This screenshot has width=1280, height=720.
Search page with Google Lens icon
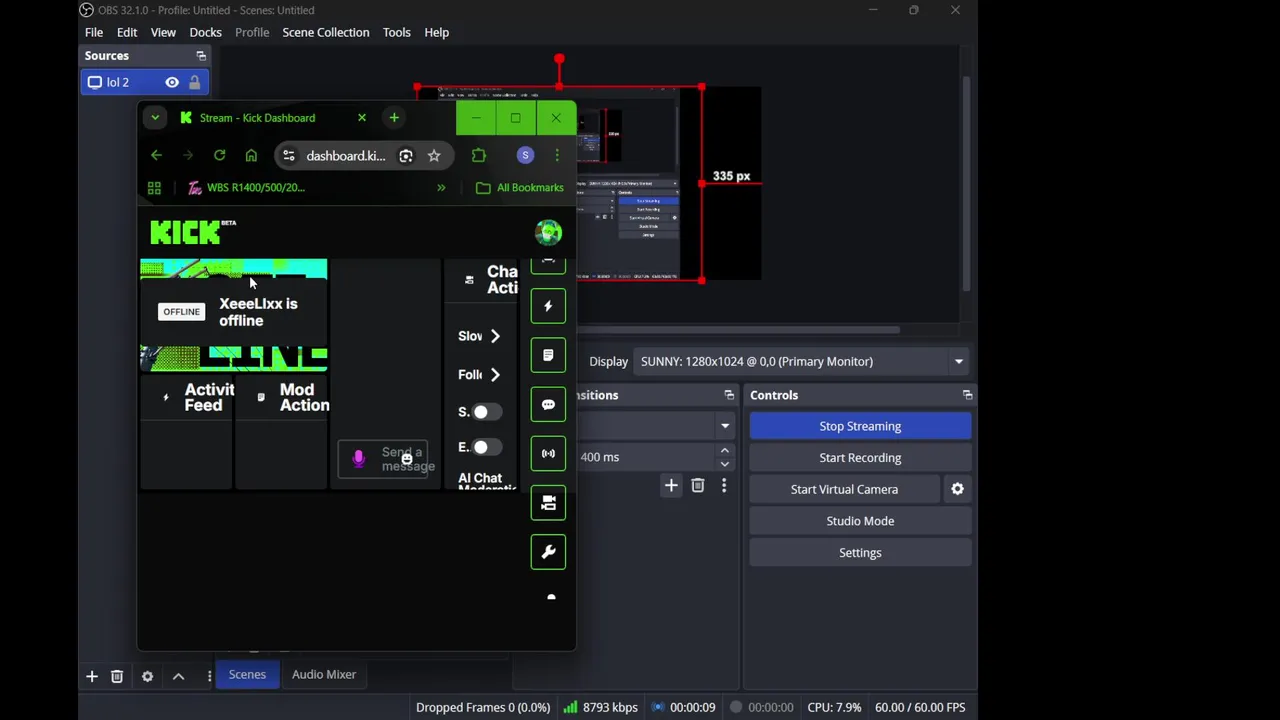pos(406,155)
